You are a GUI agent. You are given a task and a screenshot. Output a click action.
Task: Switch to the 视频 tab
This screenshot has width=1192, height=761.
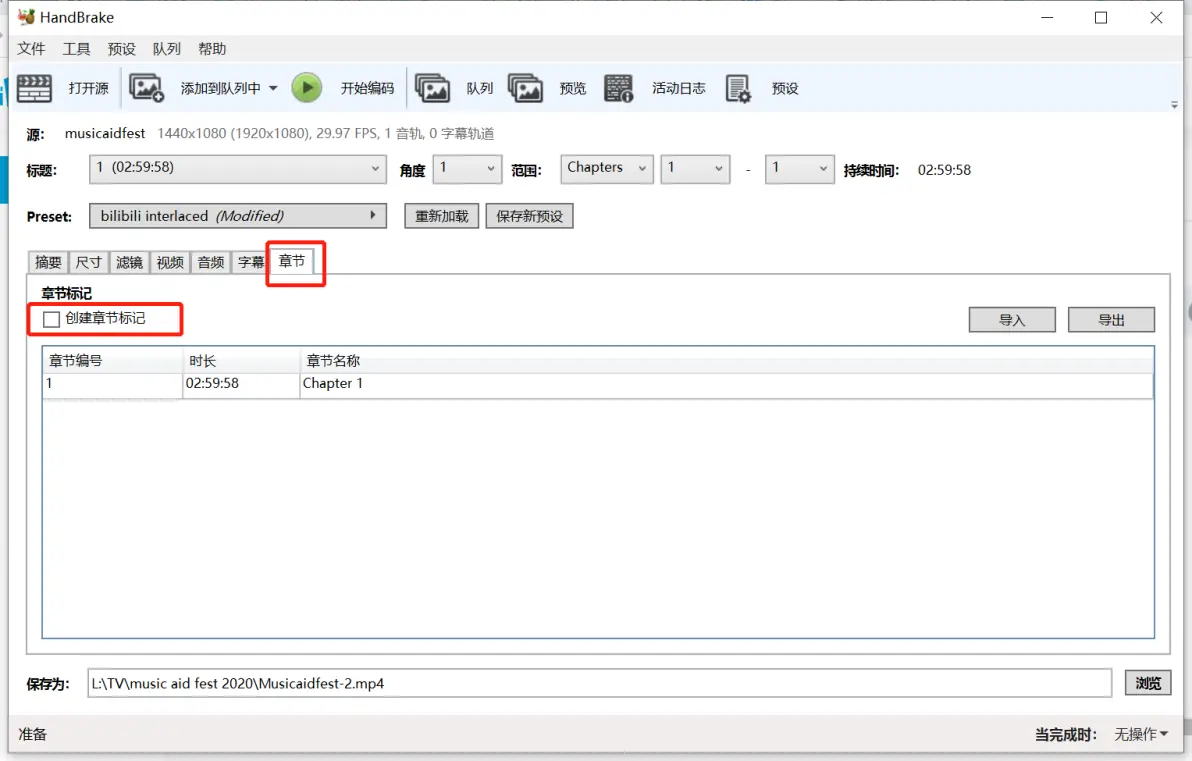click(x=170, y=262)
